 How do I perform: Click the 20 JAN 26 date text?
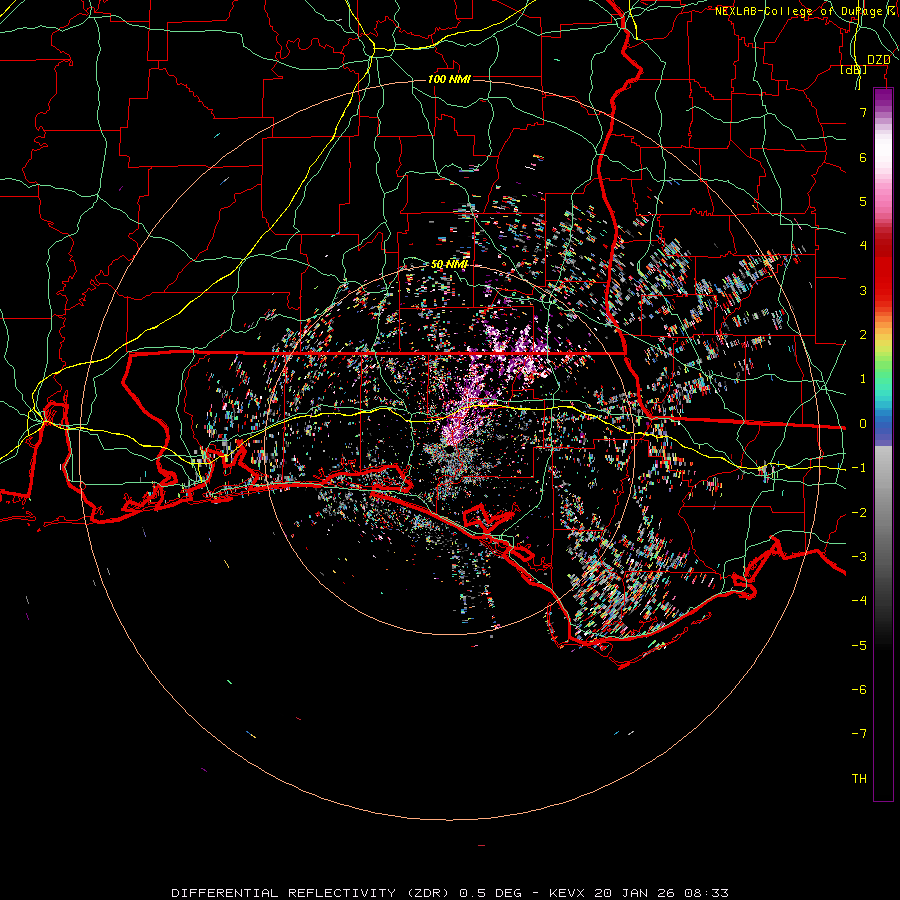634,893
